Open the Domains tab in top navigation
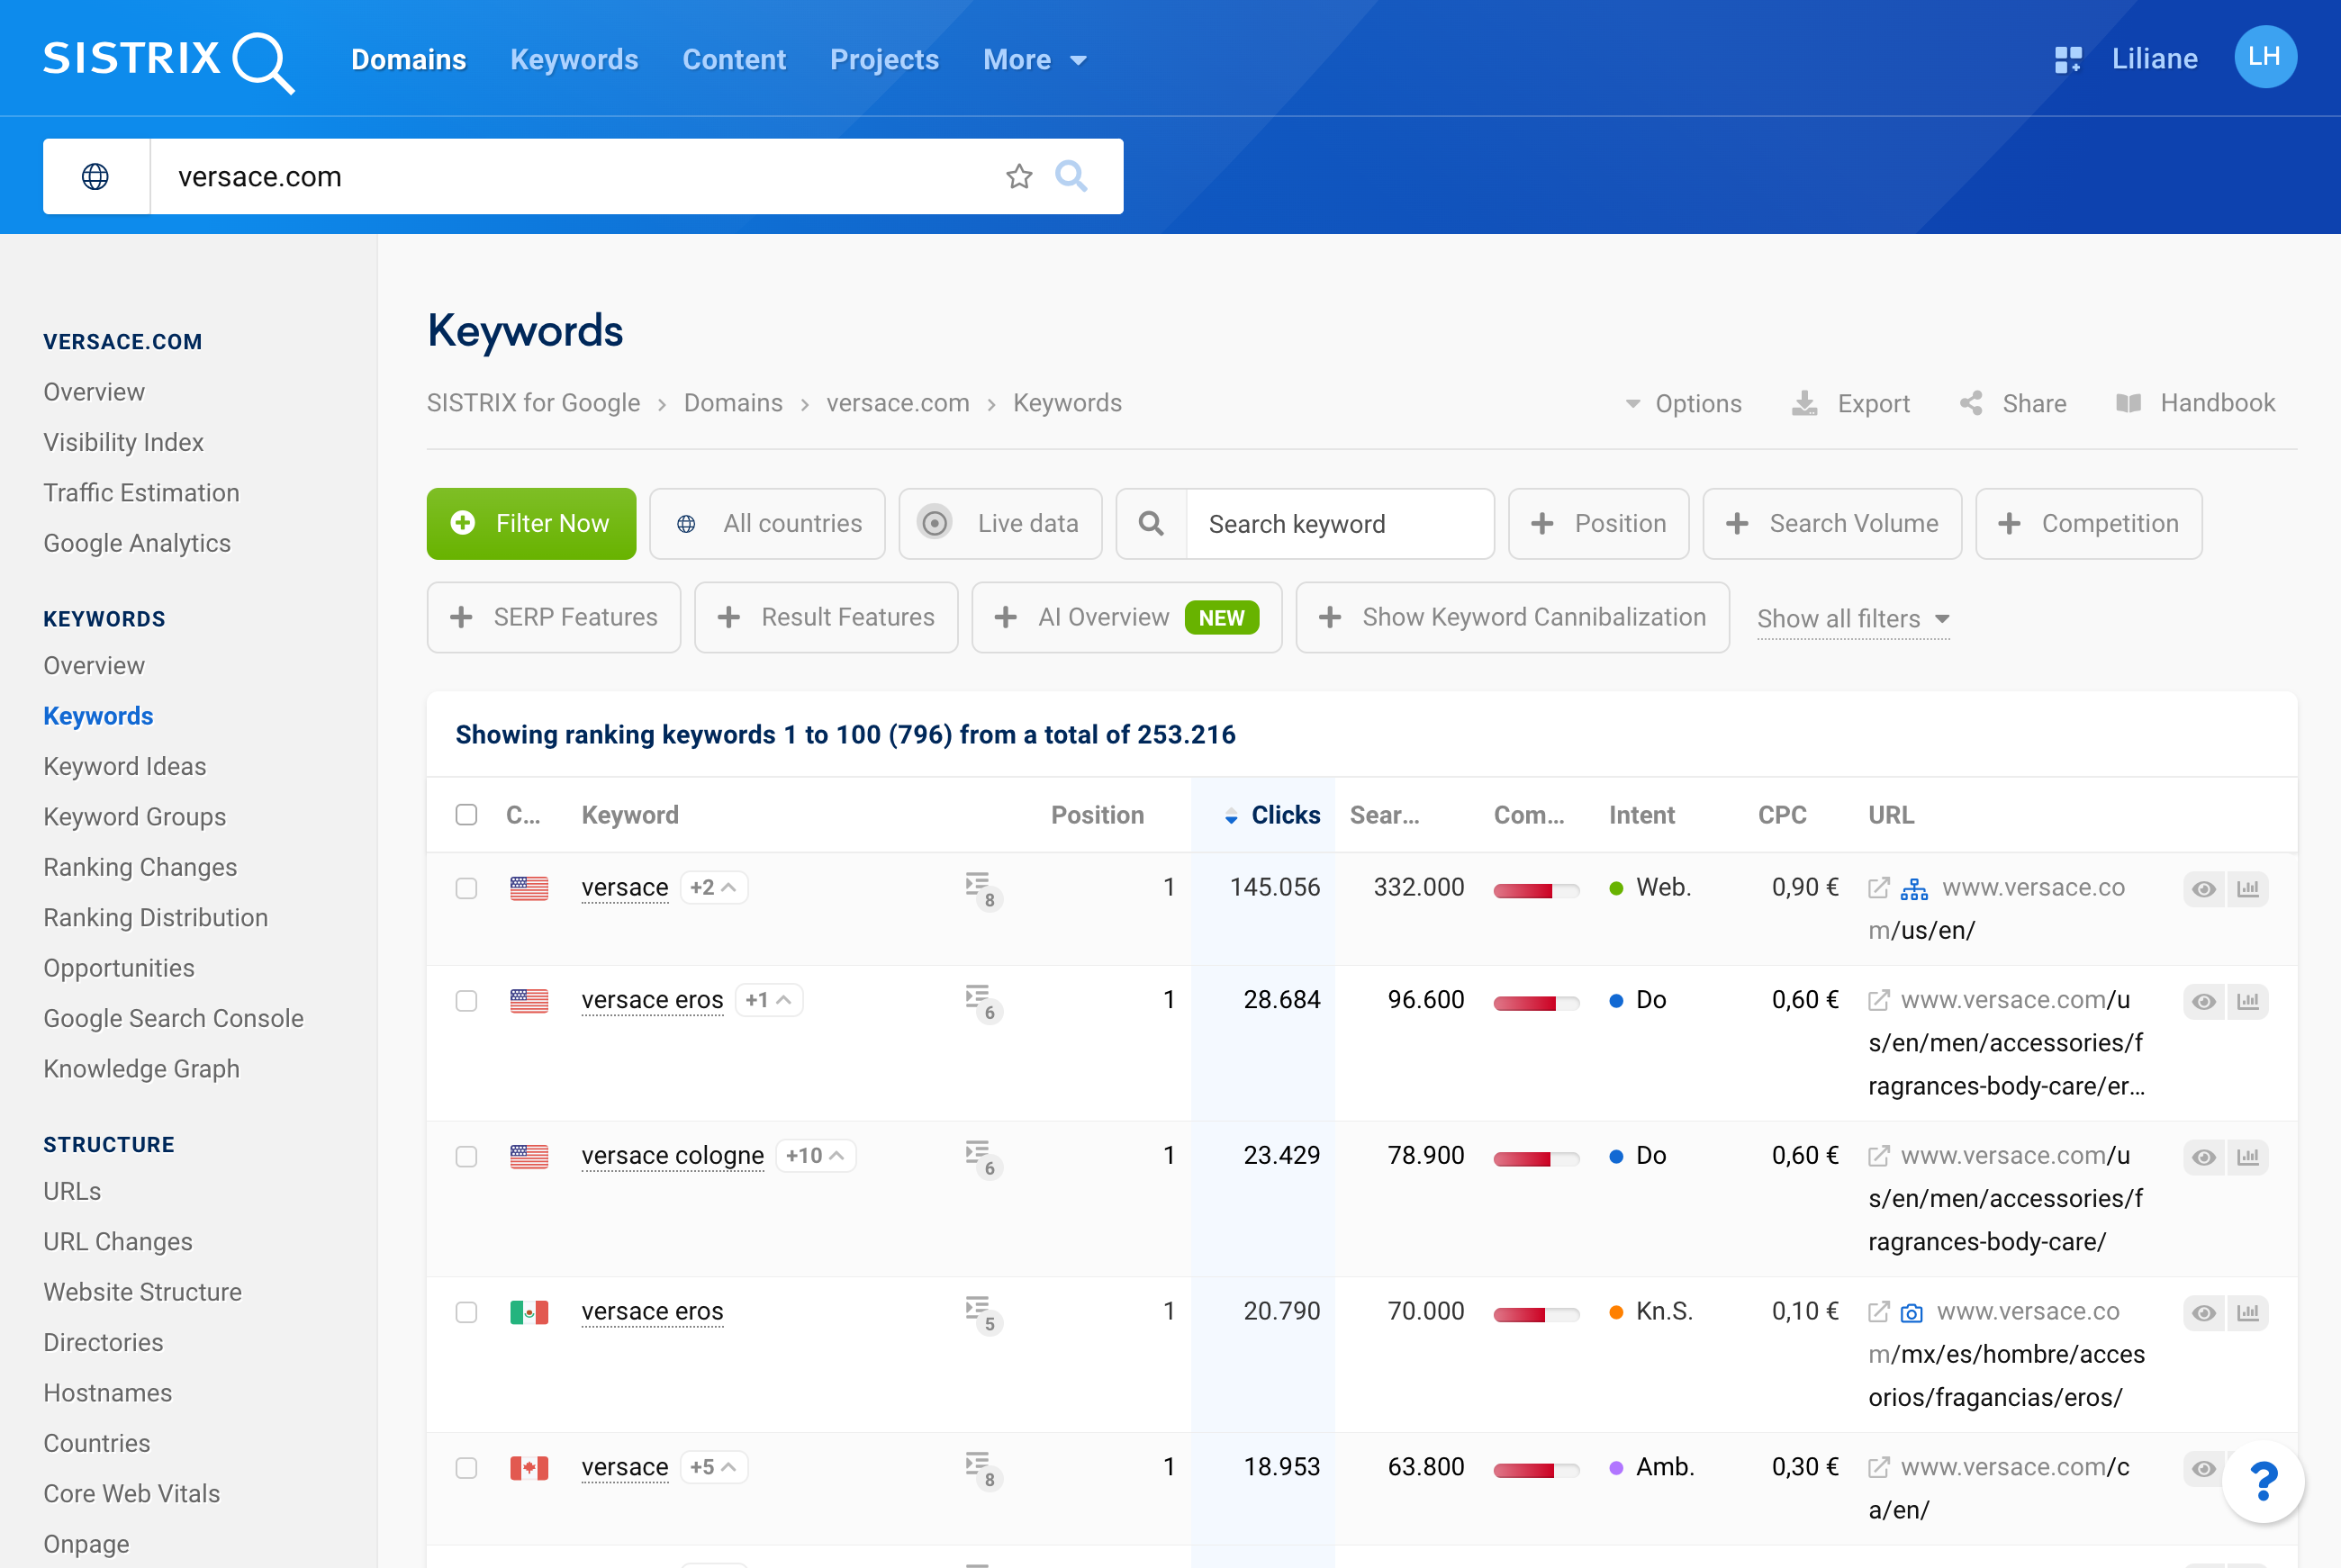The image size is (2341, 1568). (408, 60)
